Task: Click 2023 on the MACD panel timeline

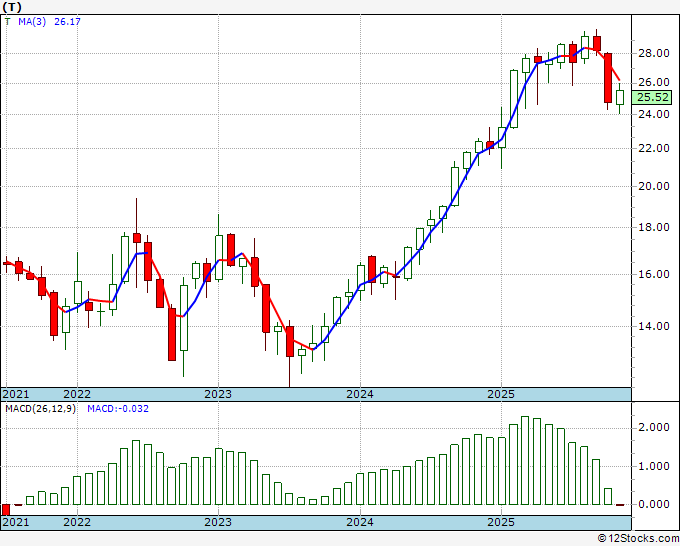Action: coord(218,522)
